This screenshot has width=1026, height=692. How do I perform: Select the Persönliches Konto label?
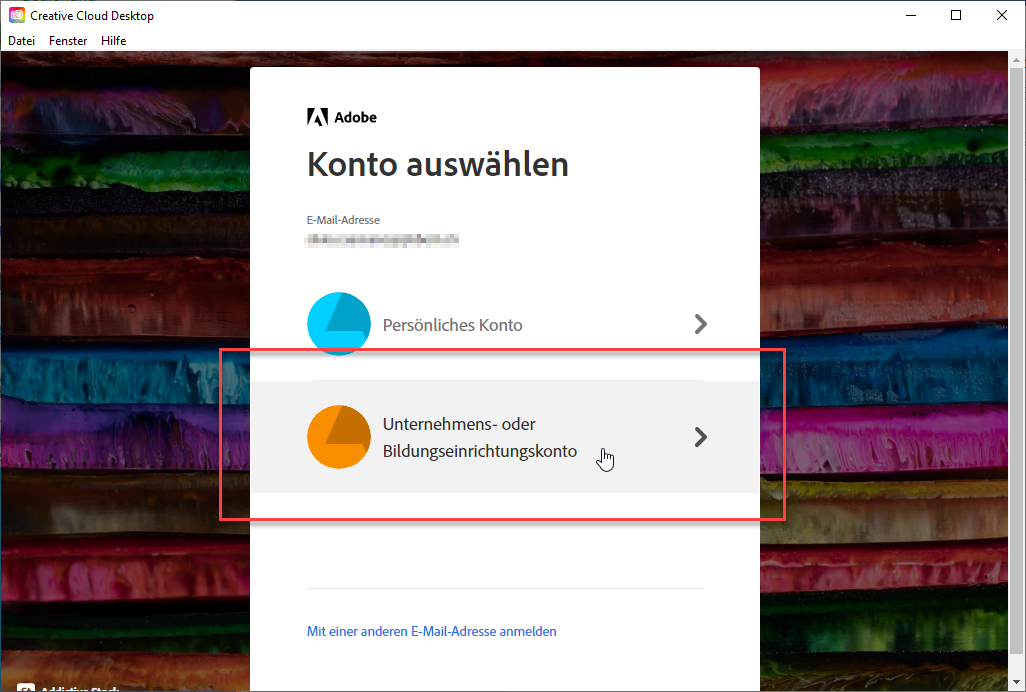point(452,325)
